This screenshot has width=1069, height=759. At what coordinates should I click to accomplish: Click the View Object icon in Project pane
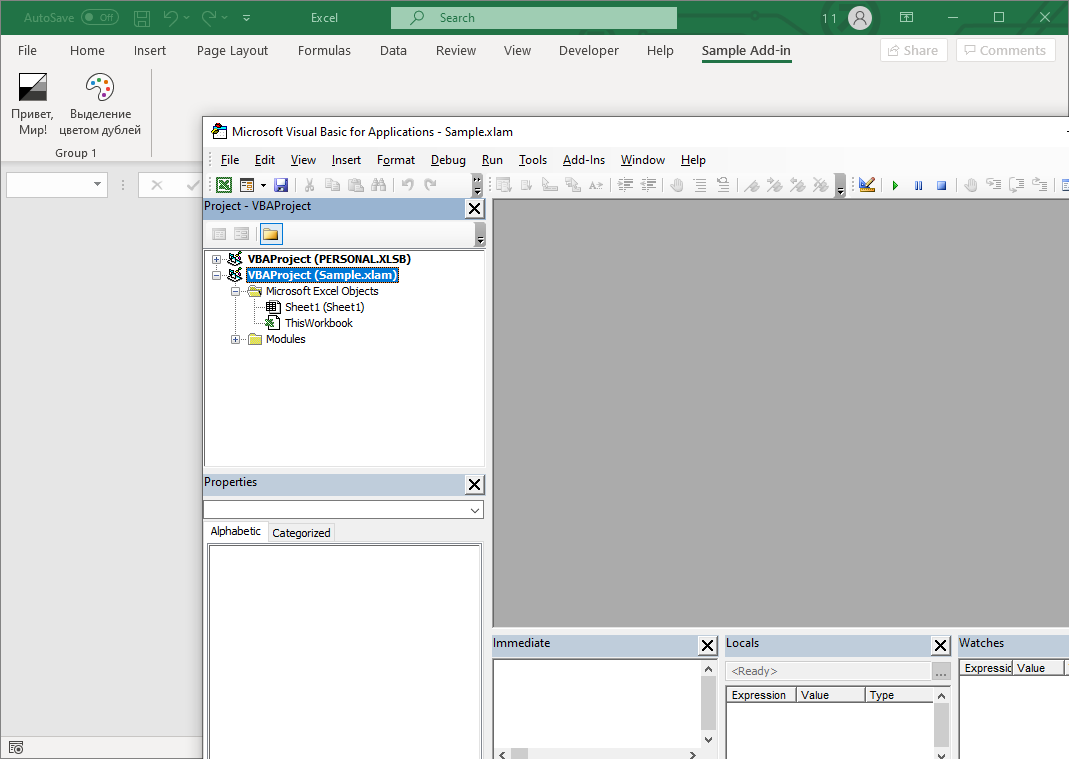241,235
